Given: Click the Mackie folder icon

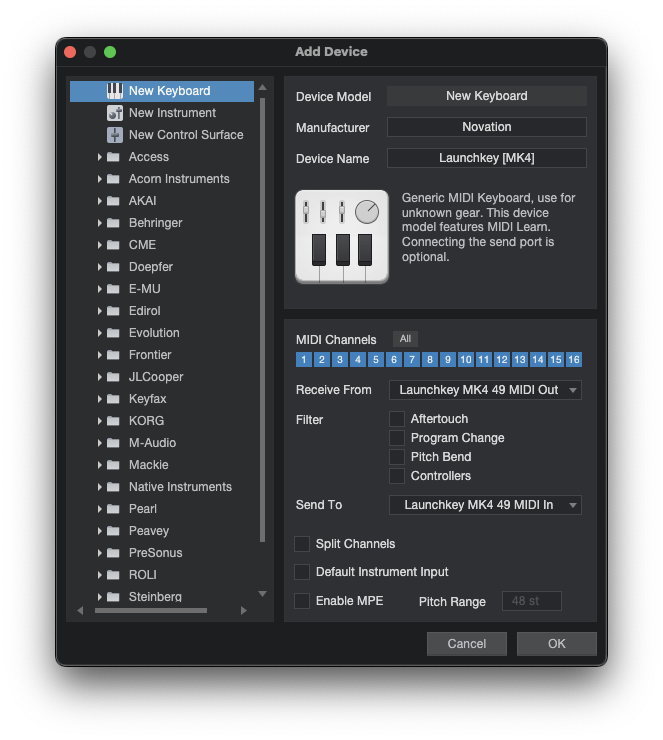Looking at the screenshot, I should (x=113, y=465).
